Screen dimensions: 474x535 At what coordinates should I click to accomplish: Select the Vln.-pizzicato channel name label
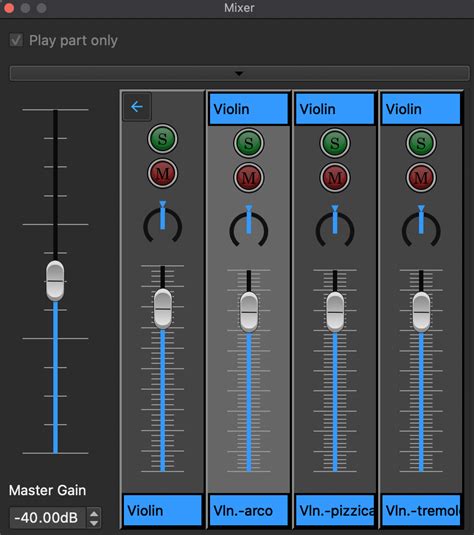pos(335,510)
